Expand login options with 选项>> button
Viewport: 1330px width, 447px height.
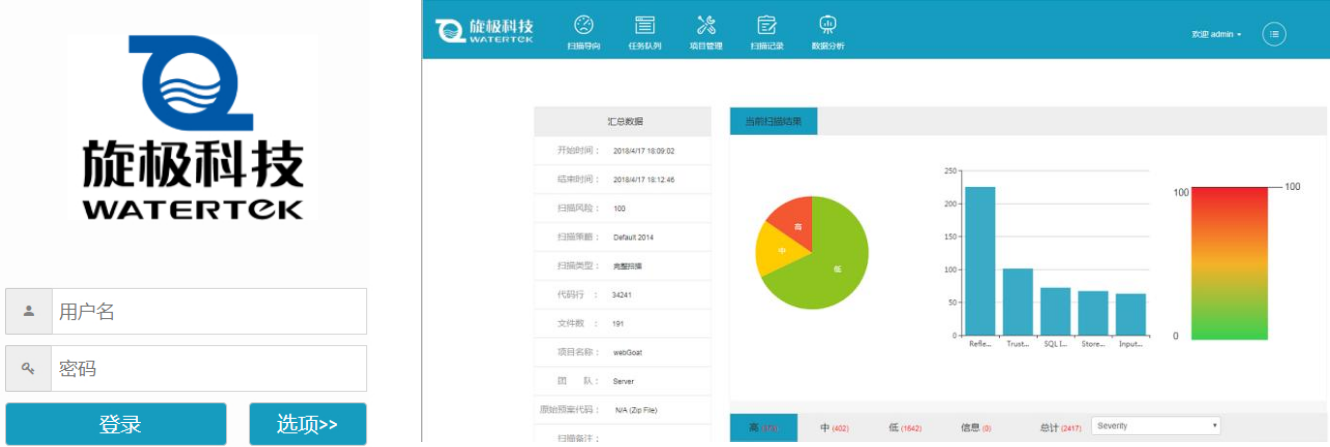coord(308,424)
